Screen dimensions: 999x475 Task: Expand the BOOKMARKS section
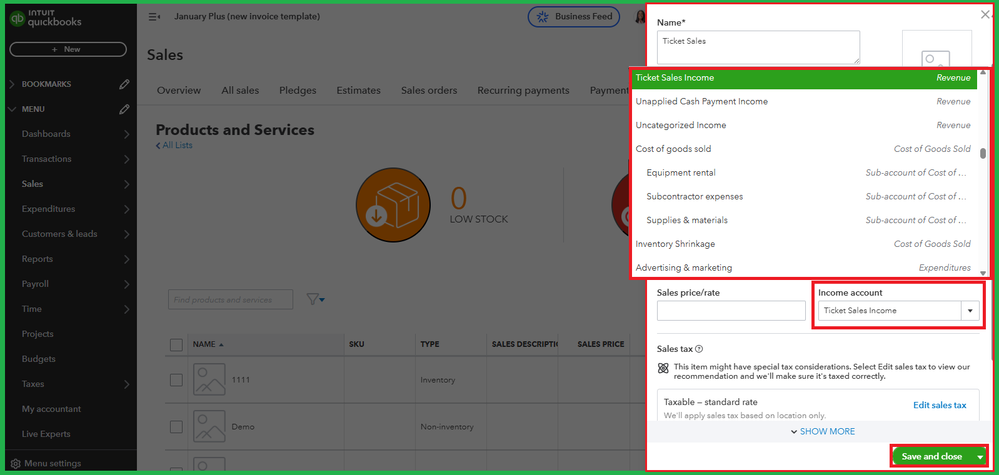[13, 84]
